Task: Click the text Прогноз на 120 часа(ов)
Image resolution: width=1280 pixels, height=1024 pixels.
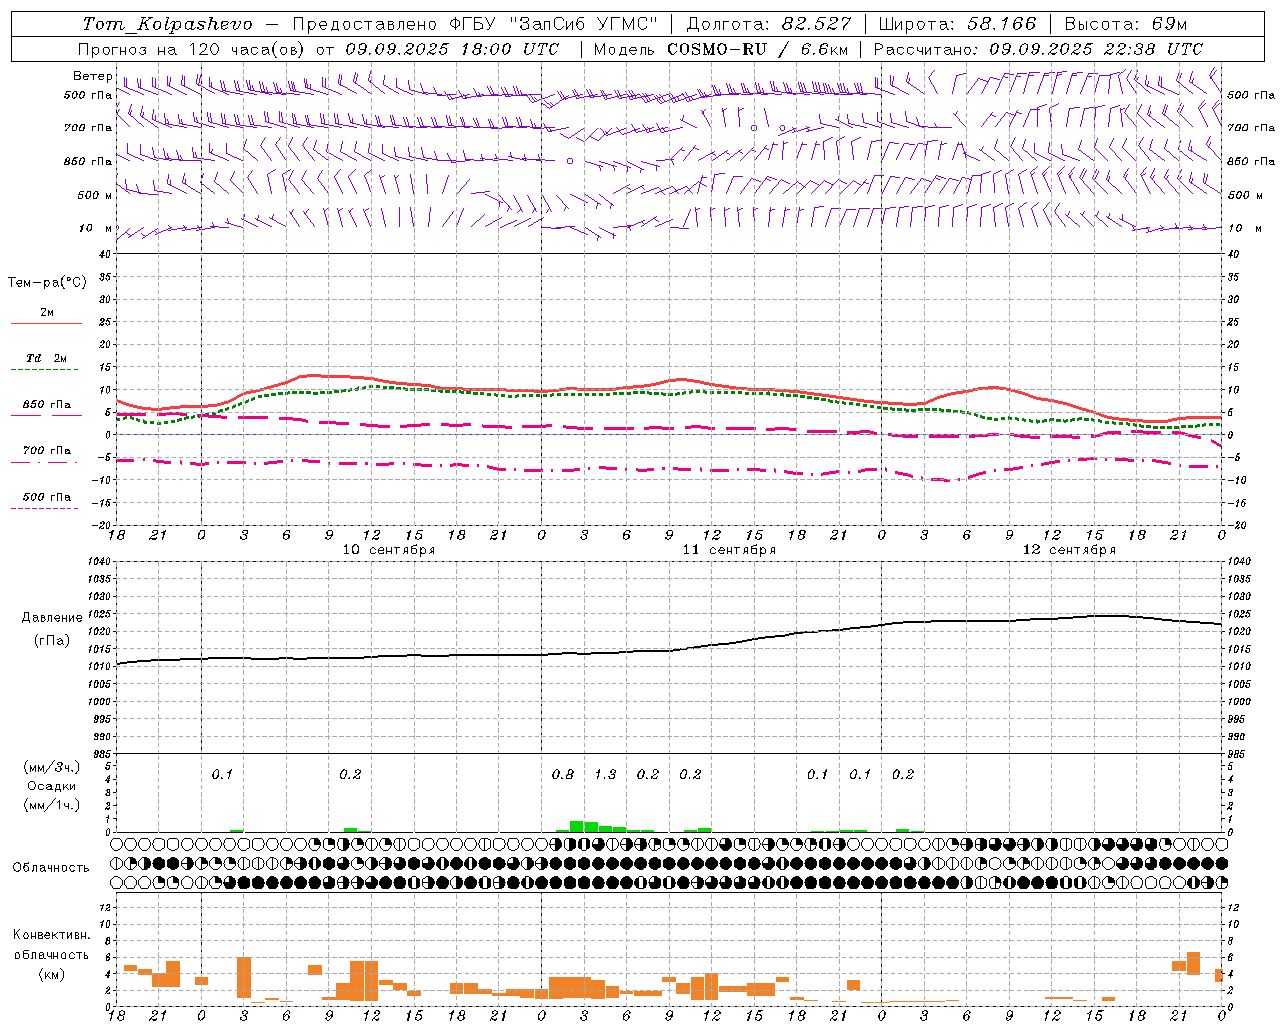Action: pos(191,49)
